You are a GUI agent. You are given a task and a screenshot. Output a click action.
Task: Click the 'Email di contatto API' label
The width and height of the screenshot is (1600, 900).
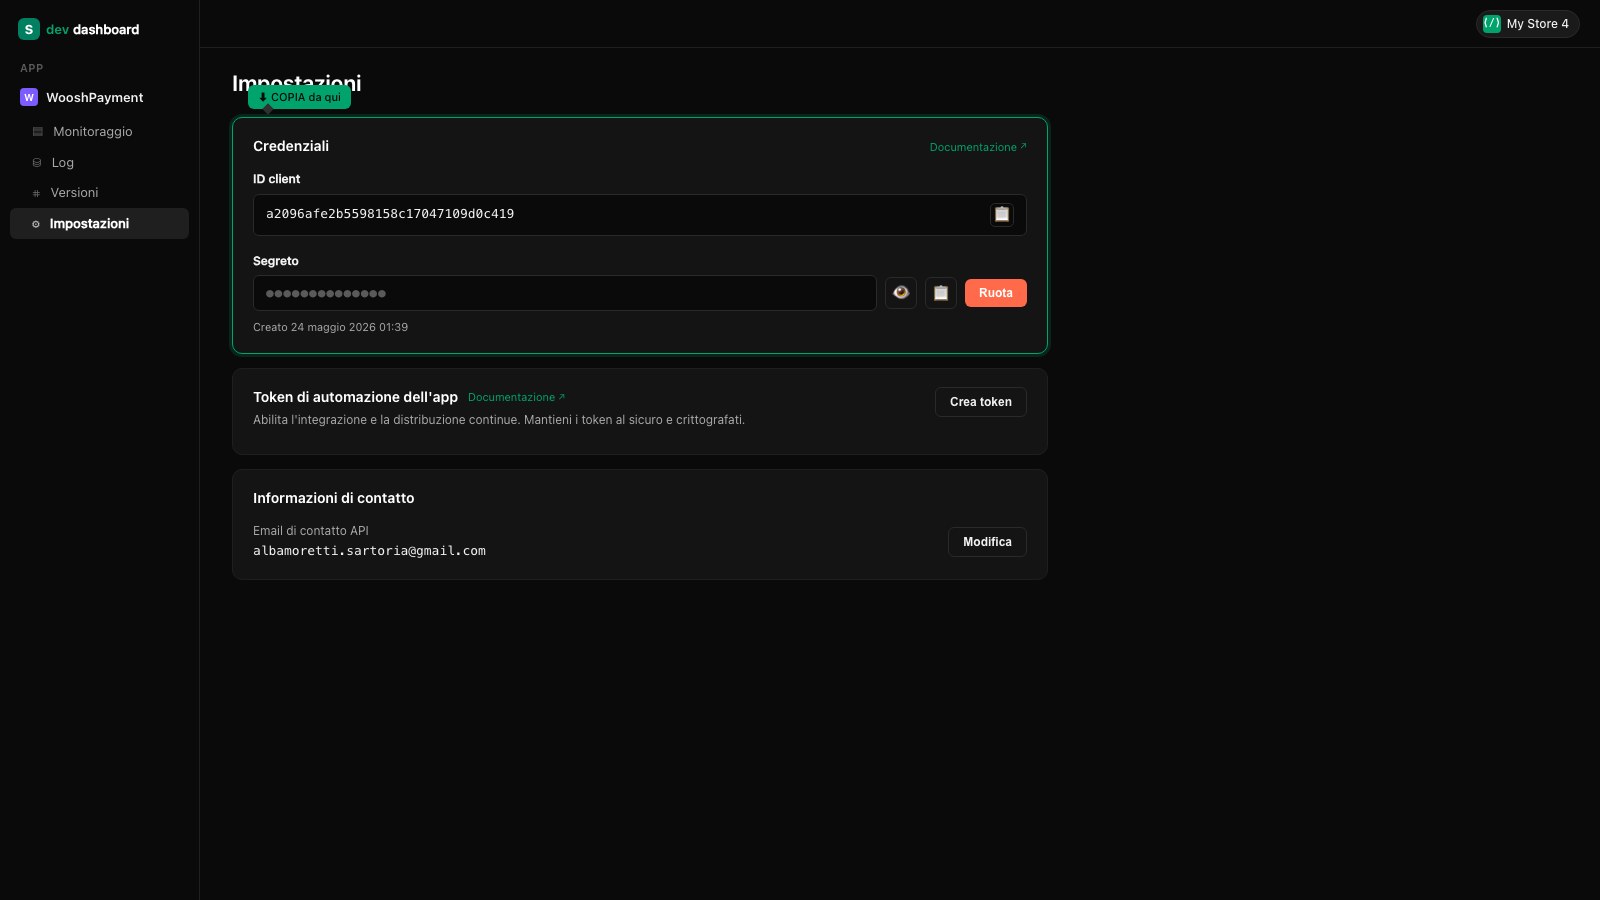click(x=311, y=531)
